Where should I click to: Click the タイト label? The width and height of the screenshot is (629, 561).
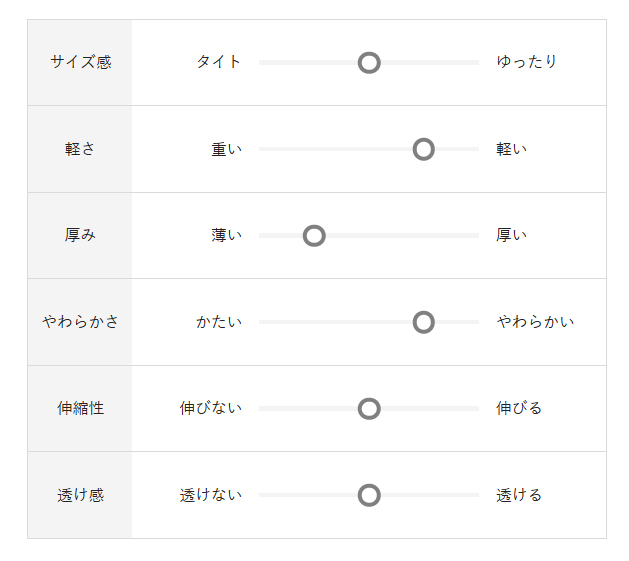(219, 62)
